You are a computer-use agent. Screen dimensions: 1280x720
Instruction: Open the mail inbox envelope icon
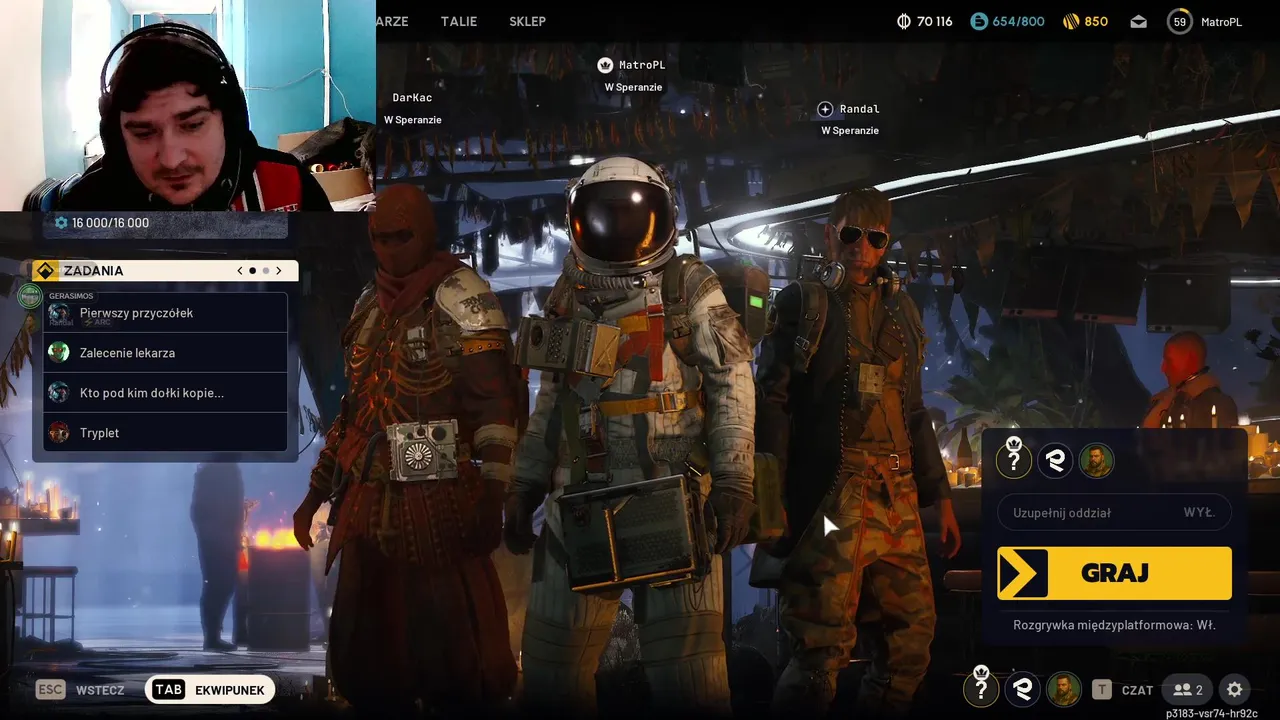pos(1139,21)
